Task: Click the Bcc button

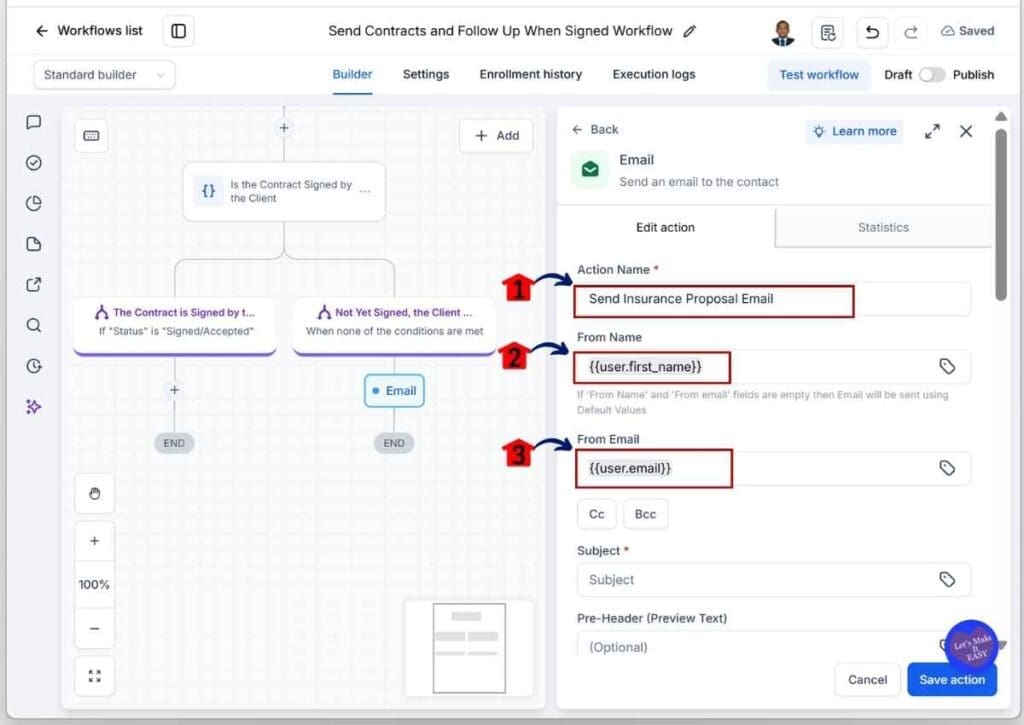Action: (x=645, y=514)
